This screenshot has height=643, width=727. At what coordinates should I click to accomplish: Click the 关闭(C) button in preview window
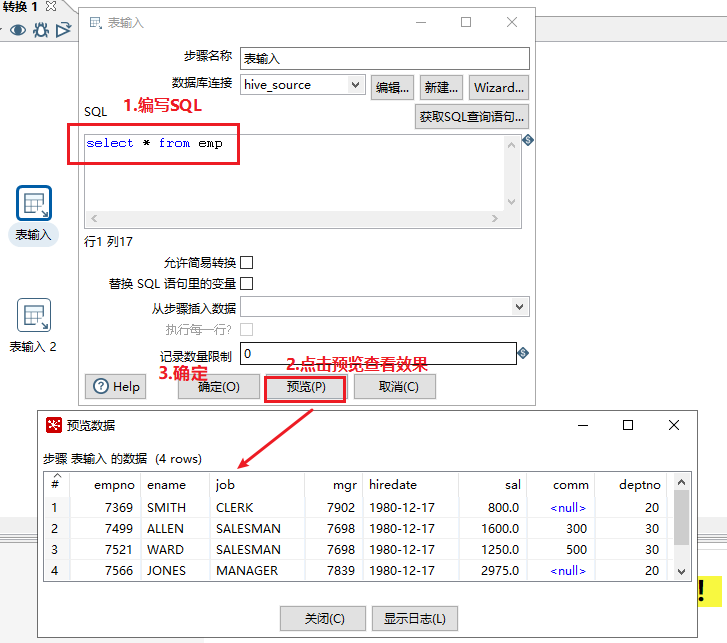(x=323, y=618)
